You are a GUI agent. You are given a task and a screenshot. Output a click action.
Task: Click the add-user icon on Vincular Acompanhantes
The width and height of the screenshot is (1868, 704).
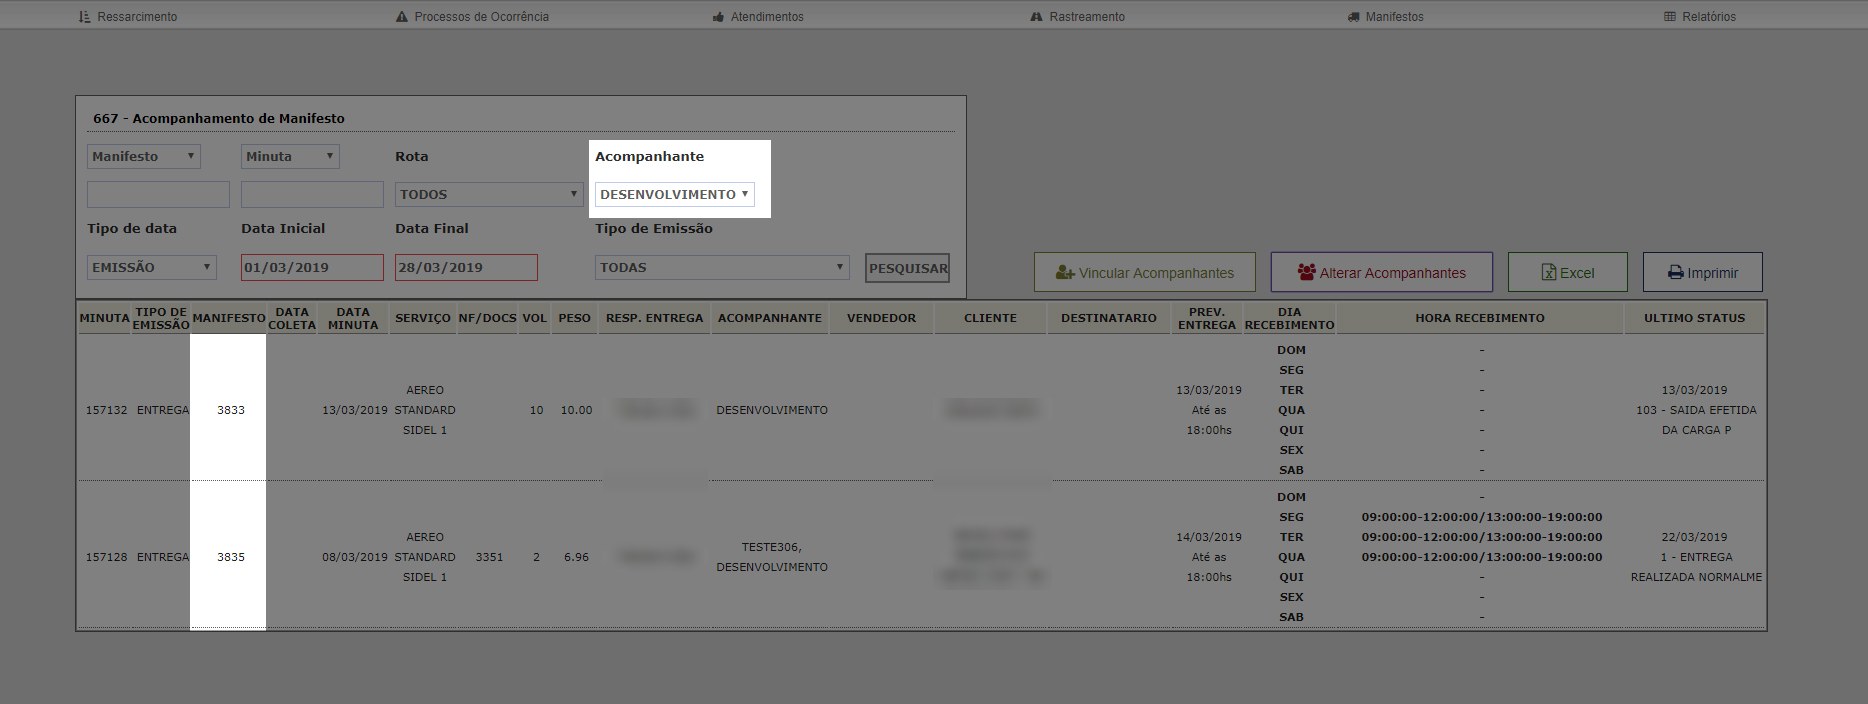pos(1065,273)
